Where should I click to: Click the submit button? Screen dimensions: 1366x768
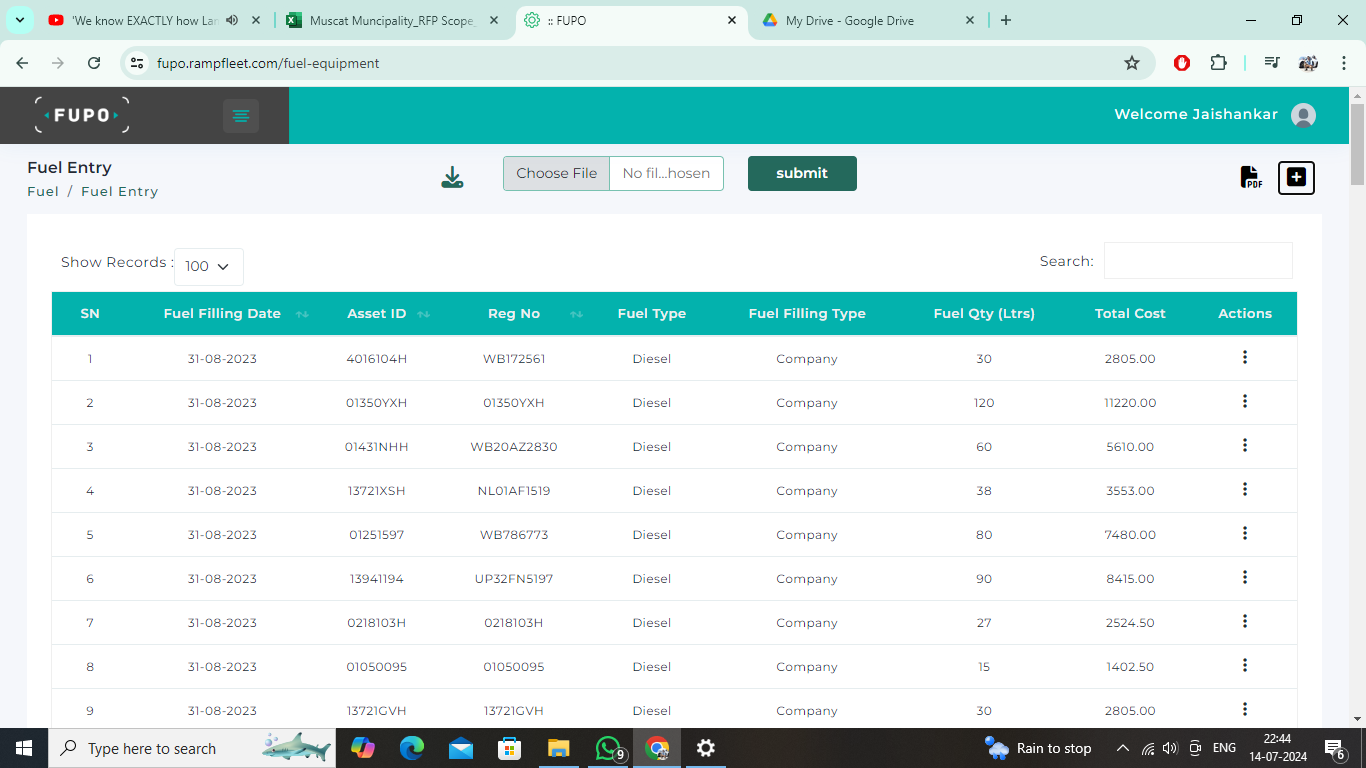point(802,173)
